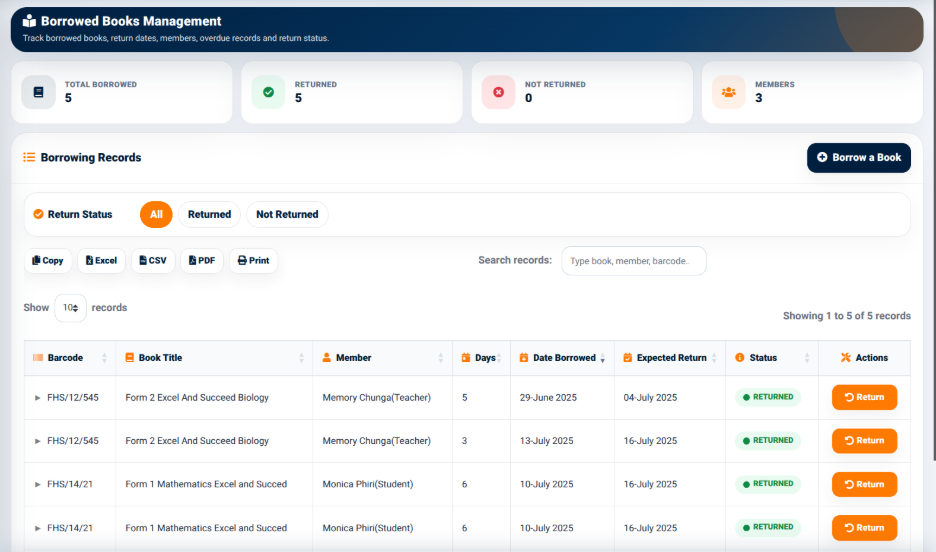
Task: Focus the Search records input field
Action: coord(634,261)
